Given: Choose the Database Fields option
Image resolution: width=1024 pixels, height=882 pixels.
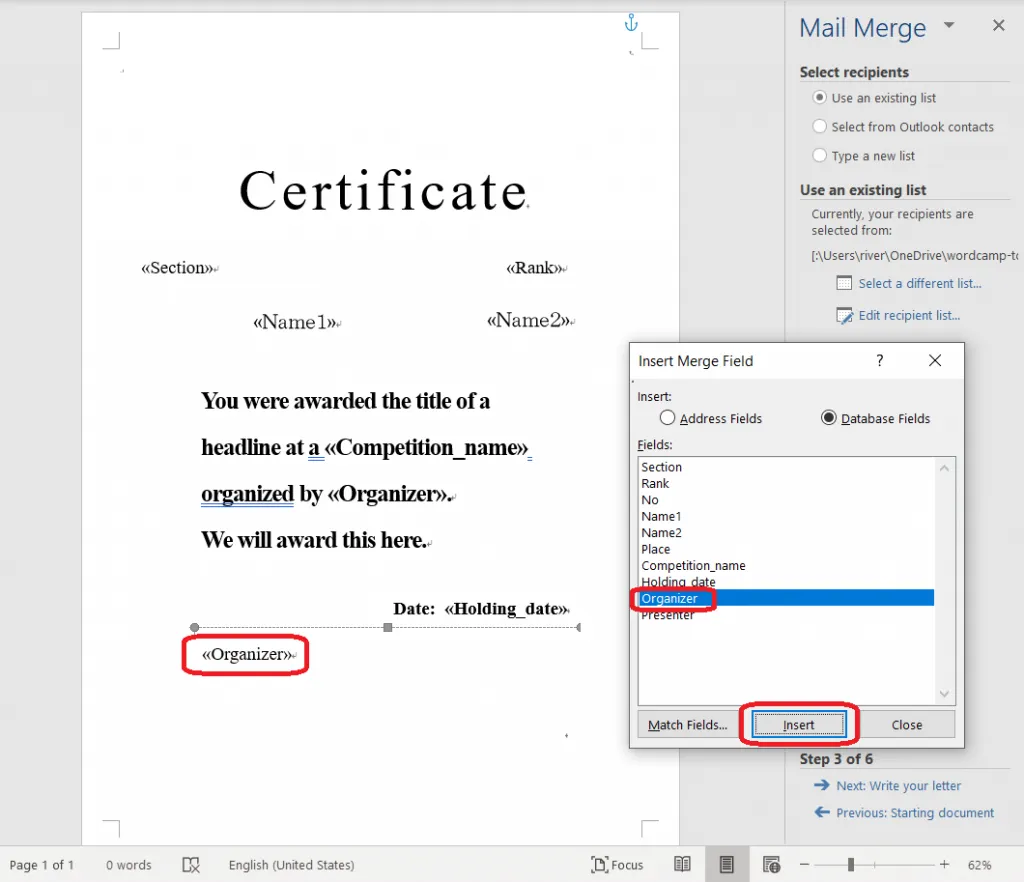Looking at the screenshot, I should tap(828, 418).
